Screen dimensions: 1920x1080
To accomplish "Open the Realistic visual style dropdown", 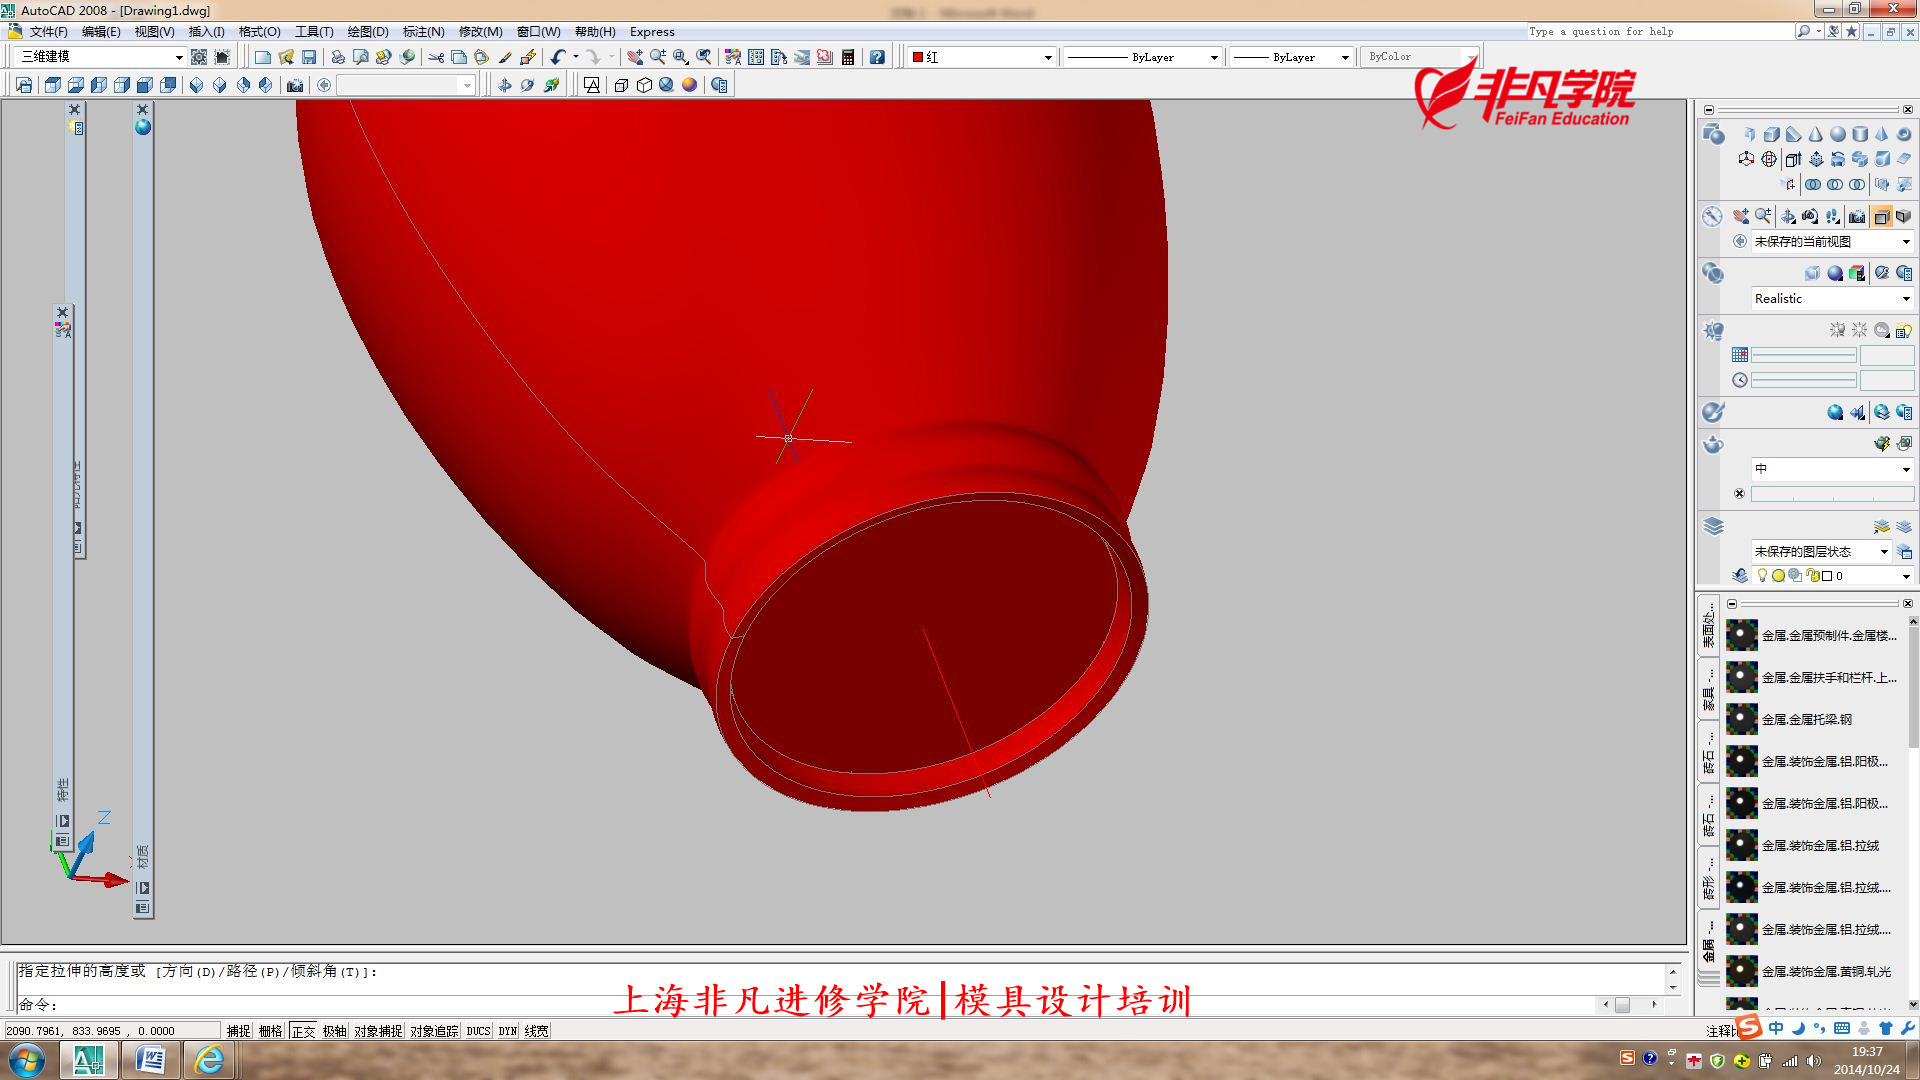I will point(1831,298).
